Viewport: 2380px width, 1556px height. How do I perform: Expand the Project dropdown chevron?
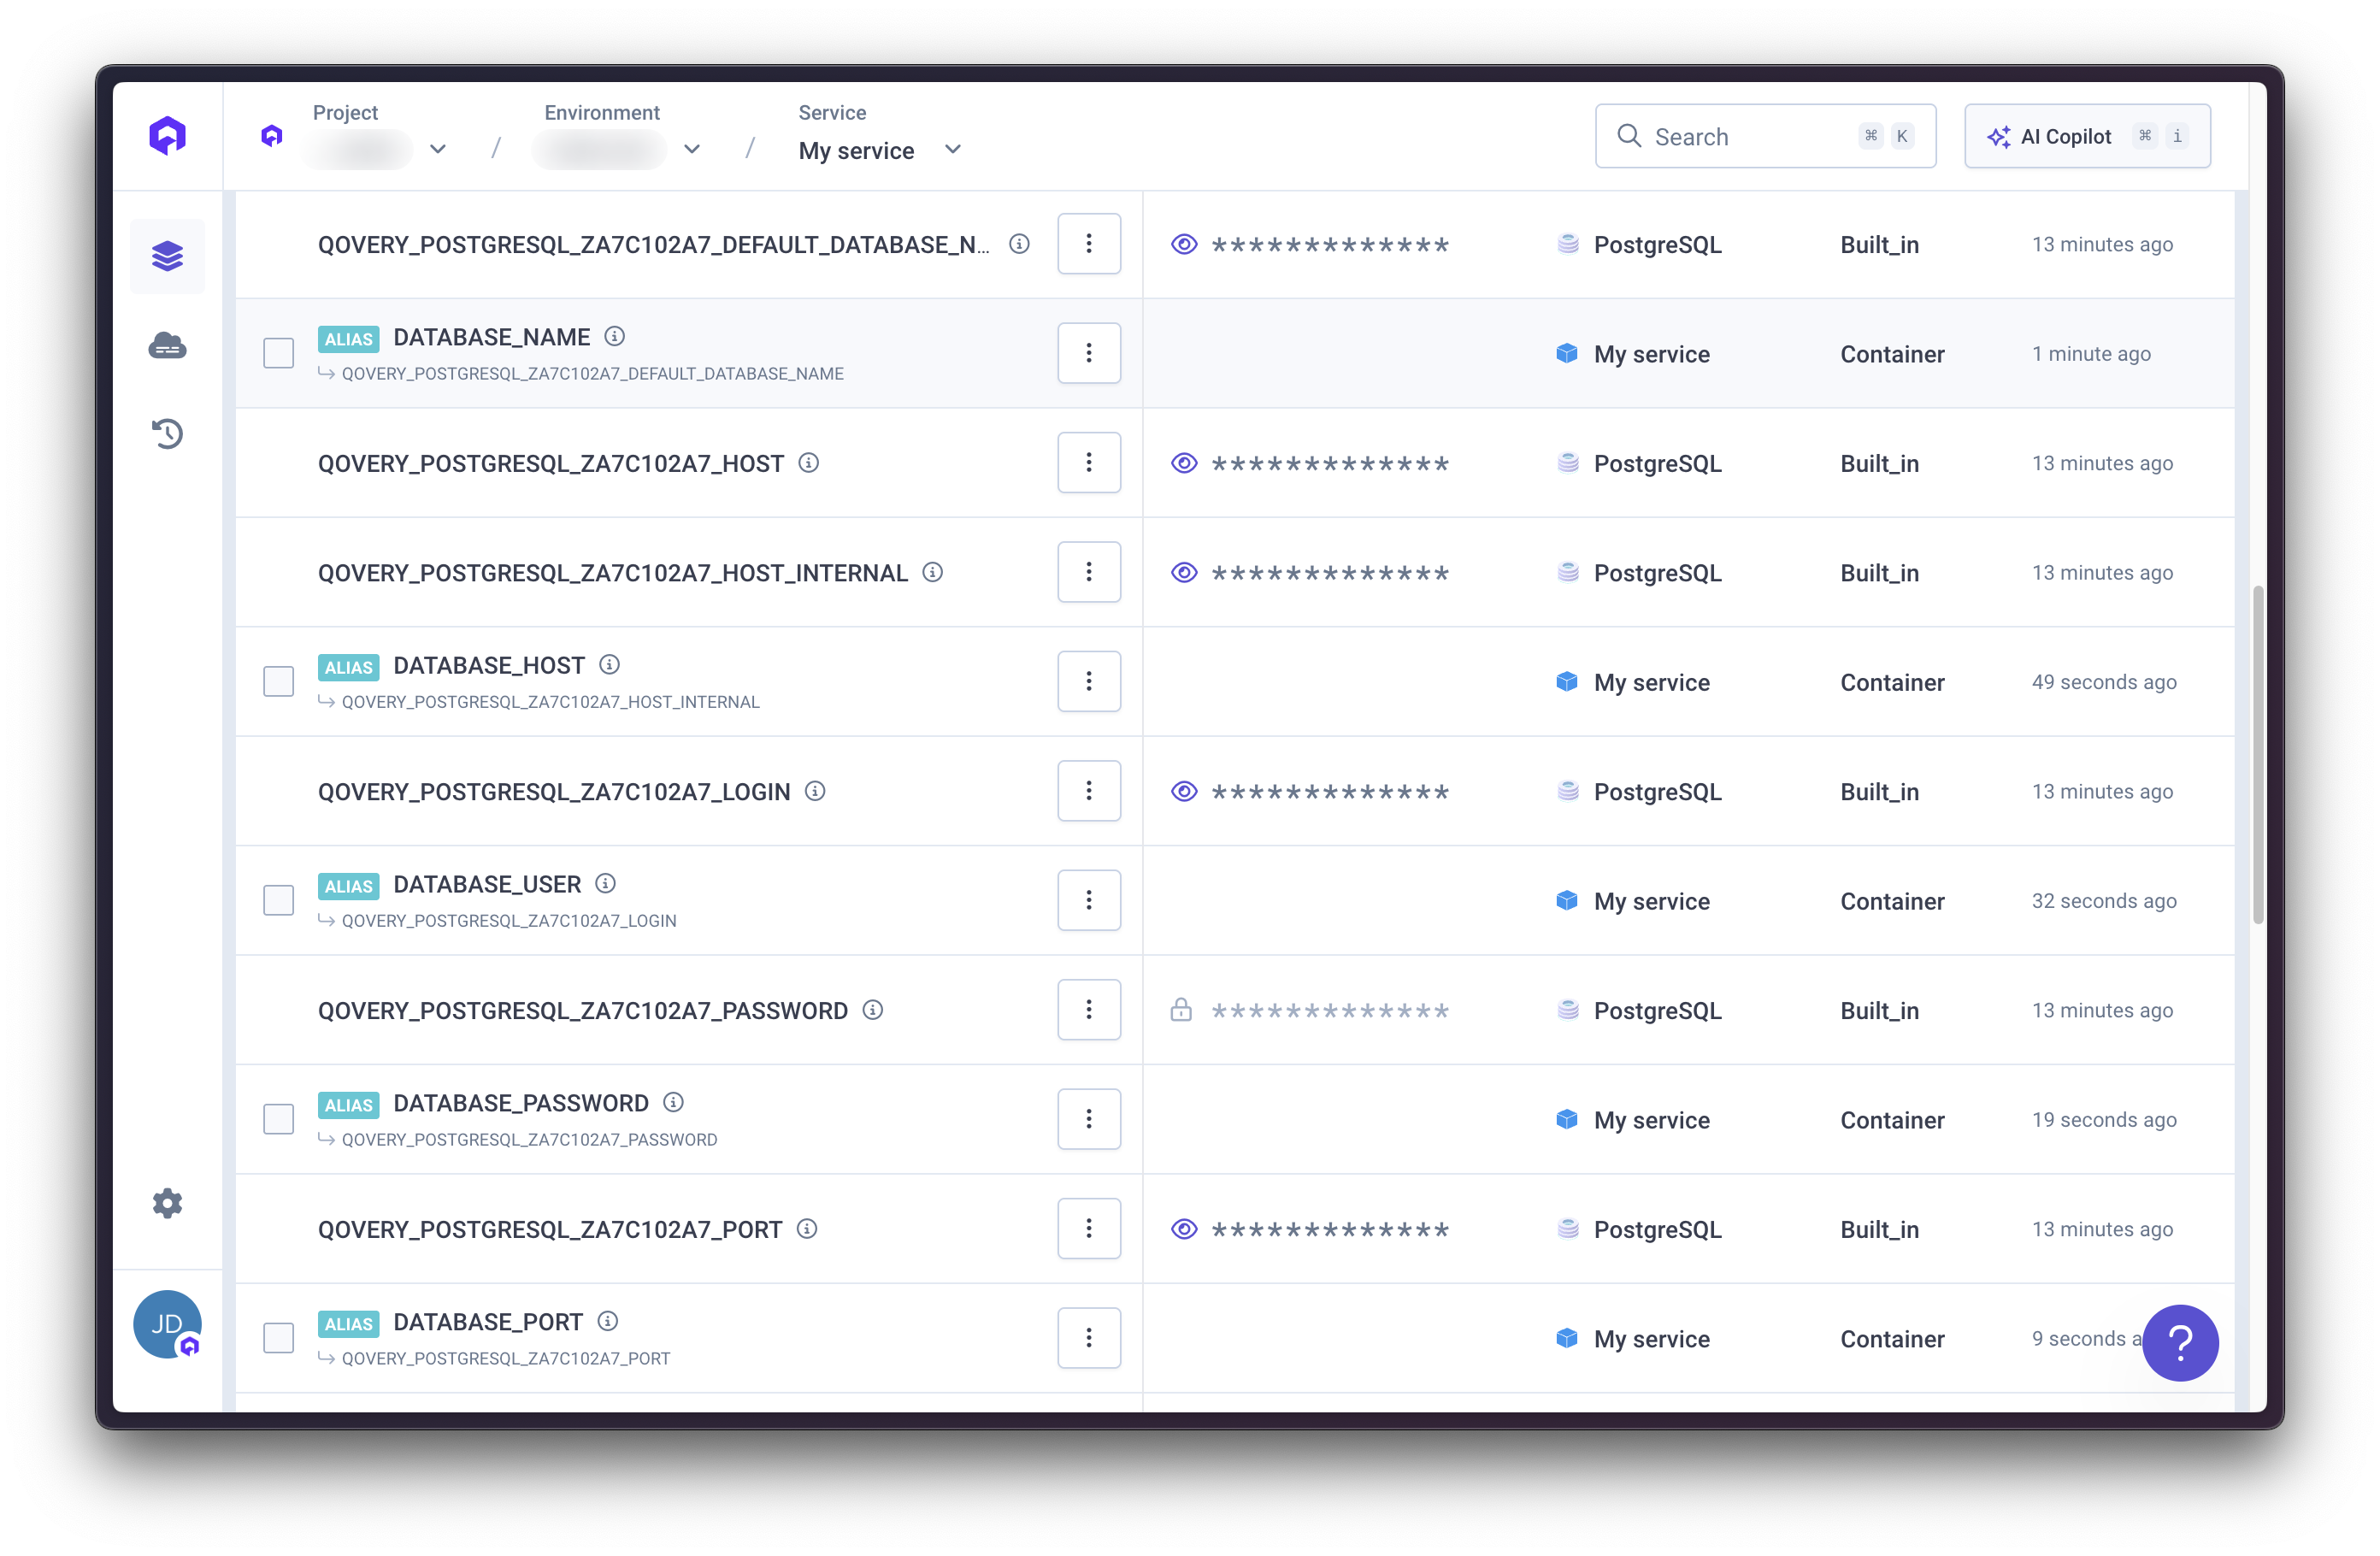(x=438, y=149)
